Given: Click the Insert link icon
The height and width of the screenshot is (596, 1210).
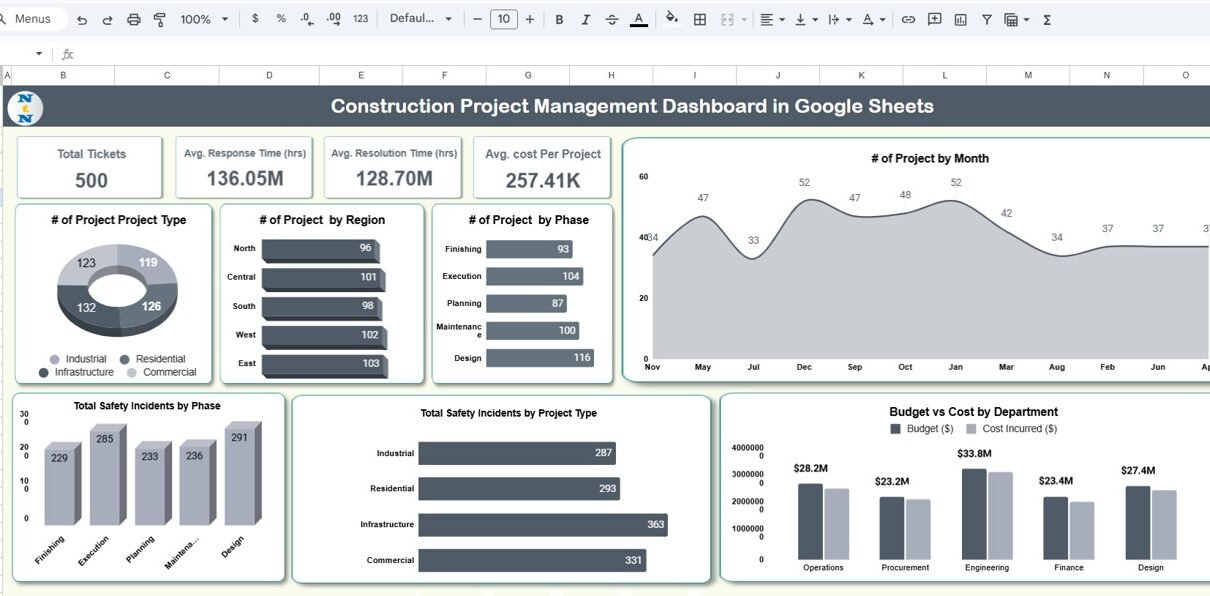Looking at the screenshot, I should point(908,19).
